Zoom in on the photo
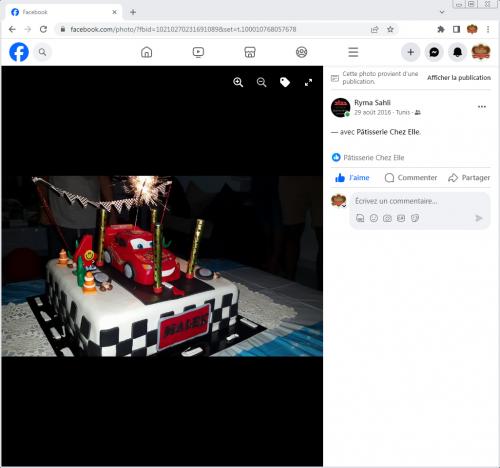Image resolution: width=500 pixels, height=468 pixels. tap(238, 82)
